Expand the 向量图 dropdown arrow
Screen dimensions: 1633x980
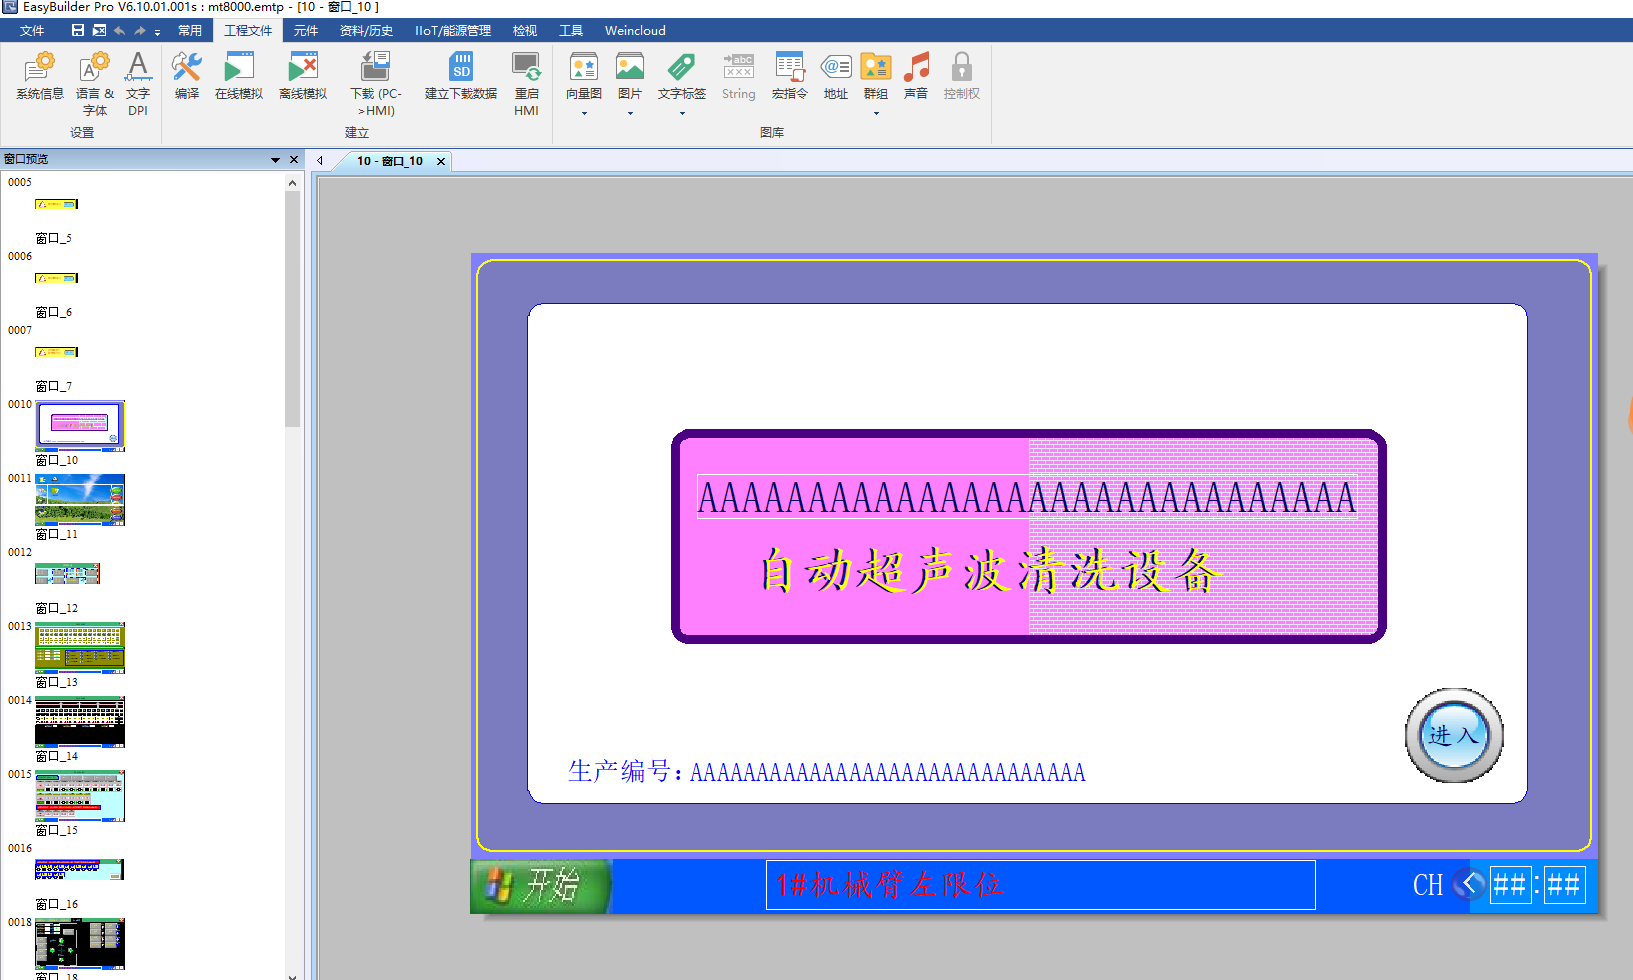(584, 114)
